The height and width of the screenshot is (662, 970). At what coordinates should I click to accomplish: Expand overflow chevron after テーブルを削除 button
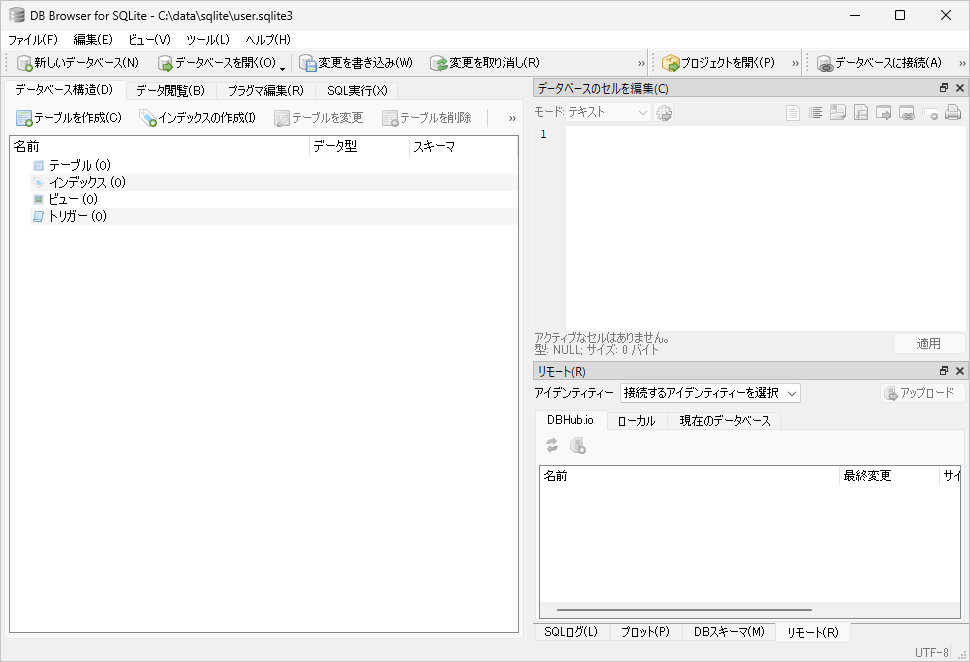point(512,118)
